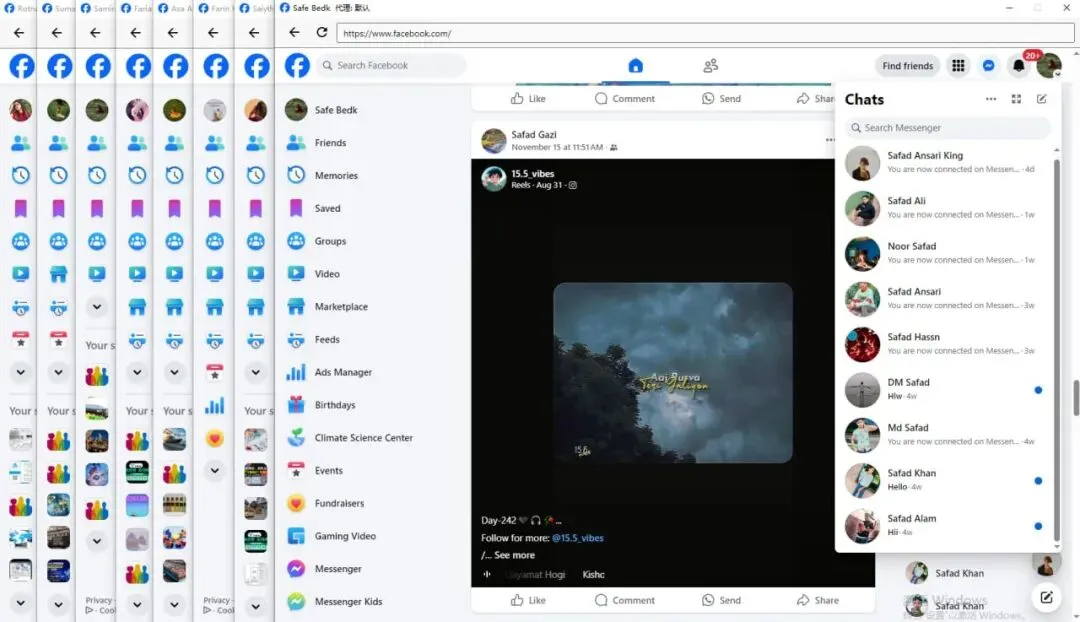Open the options menu on Safad Gazi's post
The width and height of the screenshot is (1080, 622).
[x=828, y=139]
